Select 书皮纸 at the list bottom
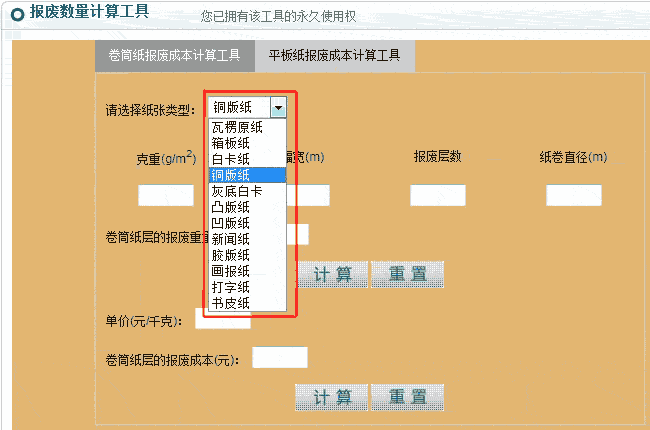The image size is (650, 430). click(x=230, y=303)
